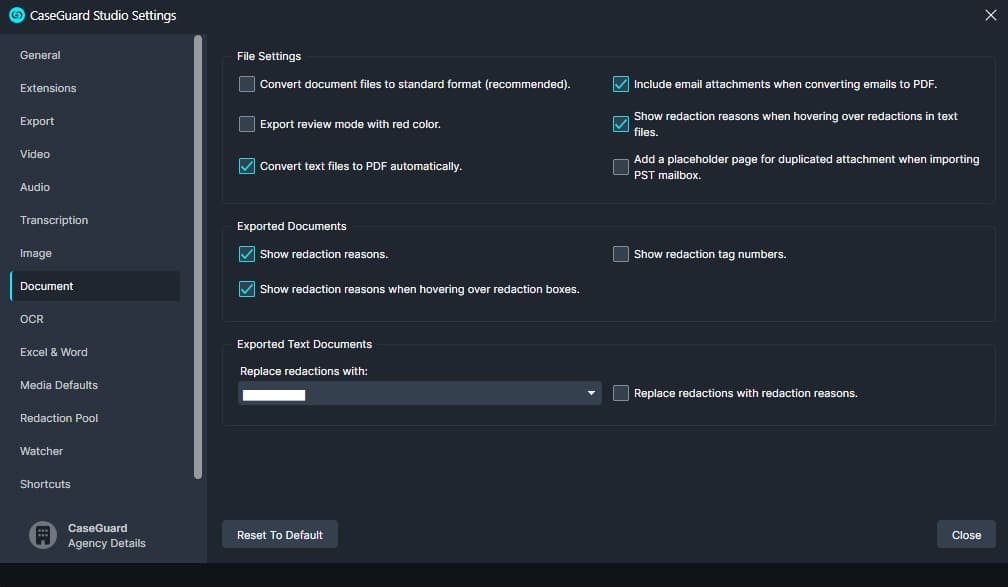Open the Replace redactions with dropdown
1008x587 pixels.
[x=419, y=394]
